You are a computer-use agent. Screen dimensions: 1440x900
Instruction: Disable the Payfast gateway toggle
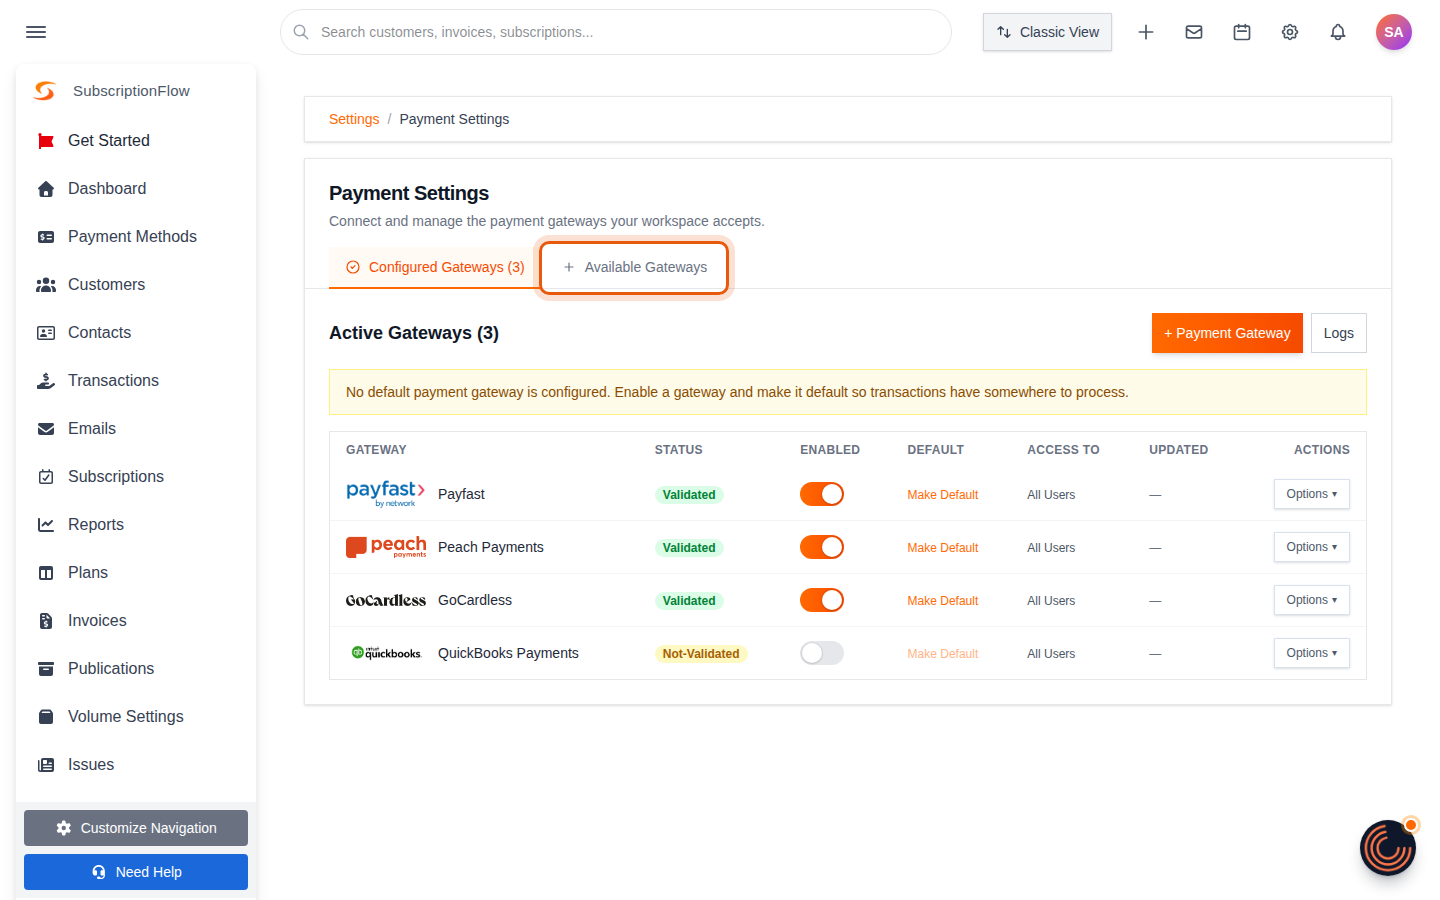click(x=822, y=494)
